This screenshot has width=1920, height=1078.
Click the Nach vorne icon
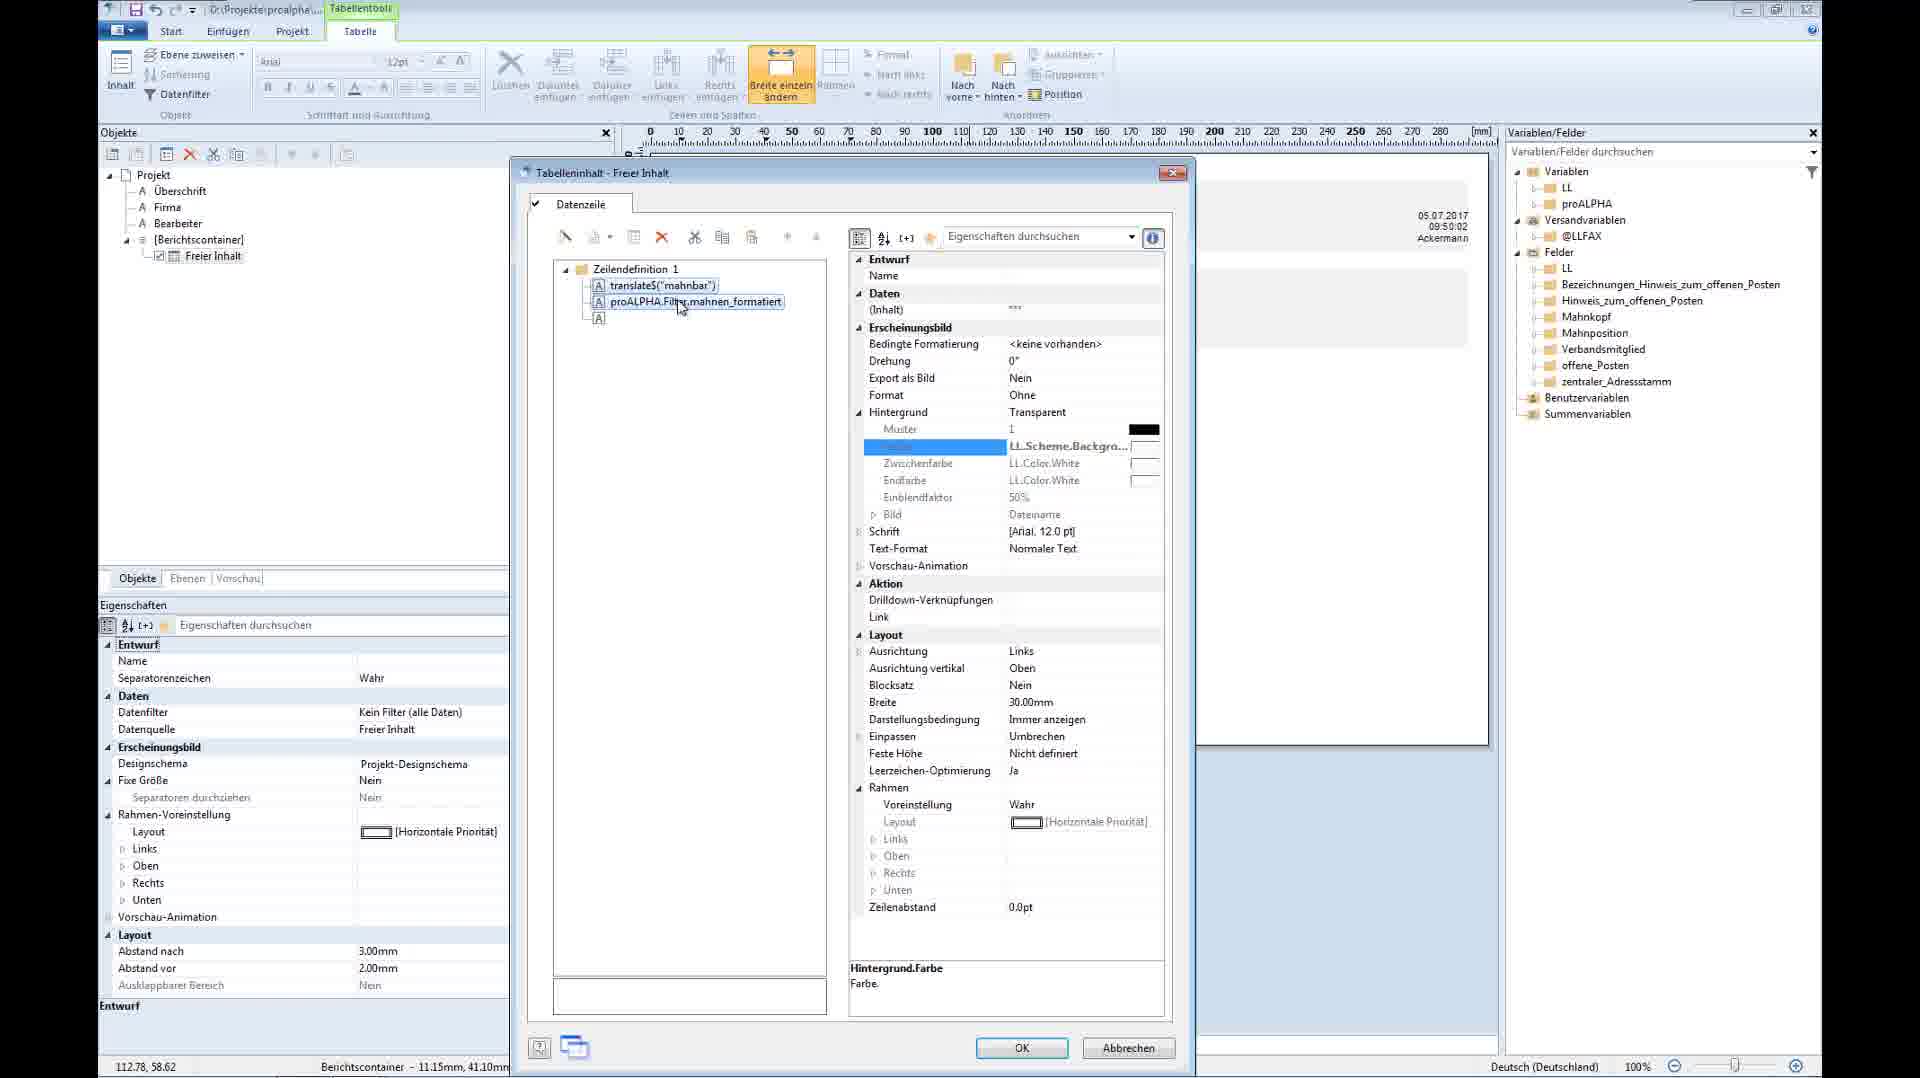[x=963, y=66]
